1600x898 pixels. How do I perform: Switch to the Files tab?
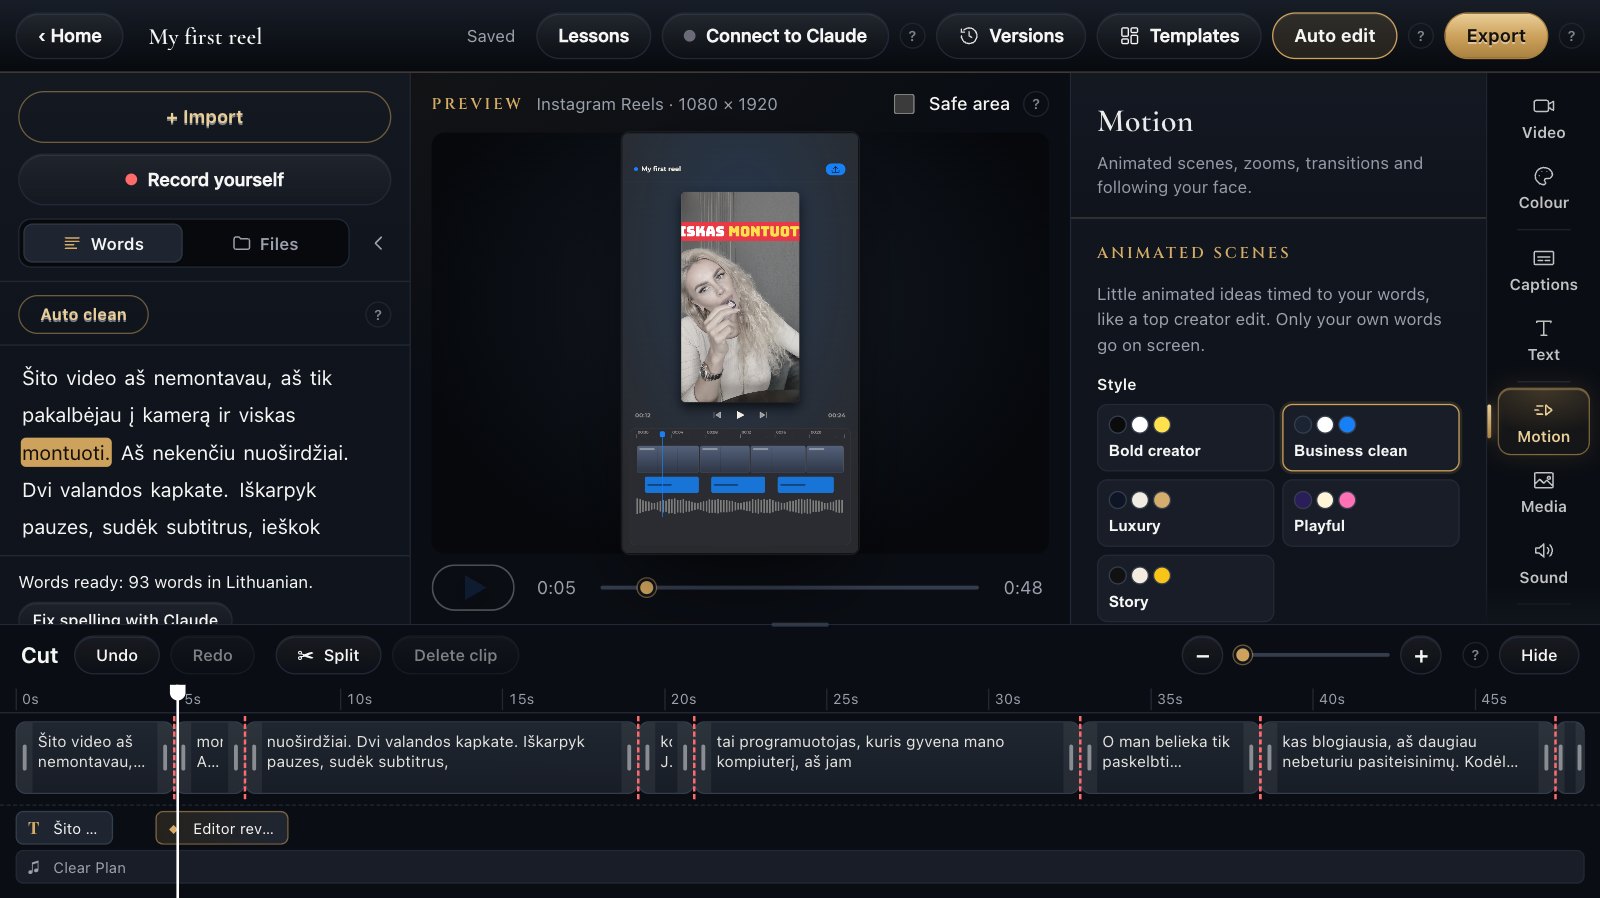[266, 243]
